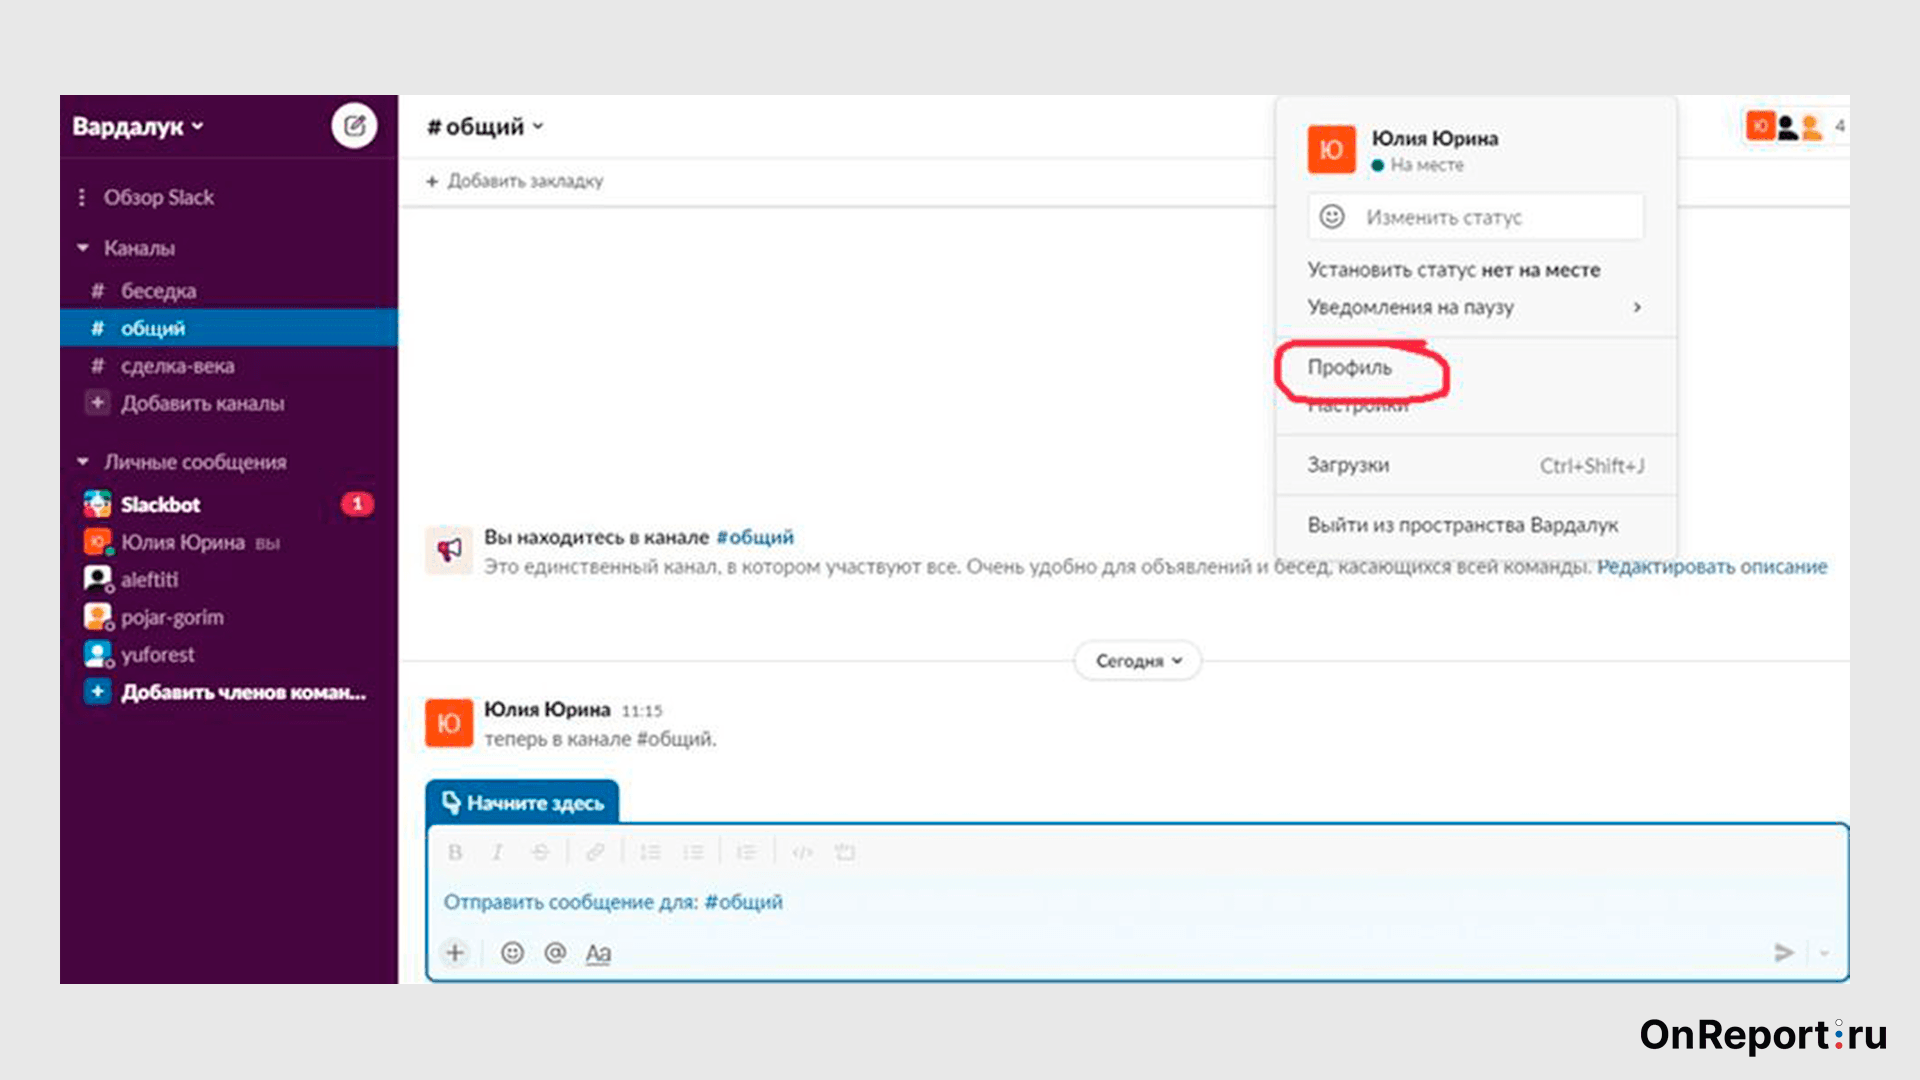
Task: Set status to нет на месте
Action: (1453, 270)
